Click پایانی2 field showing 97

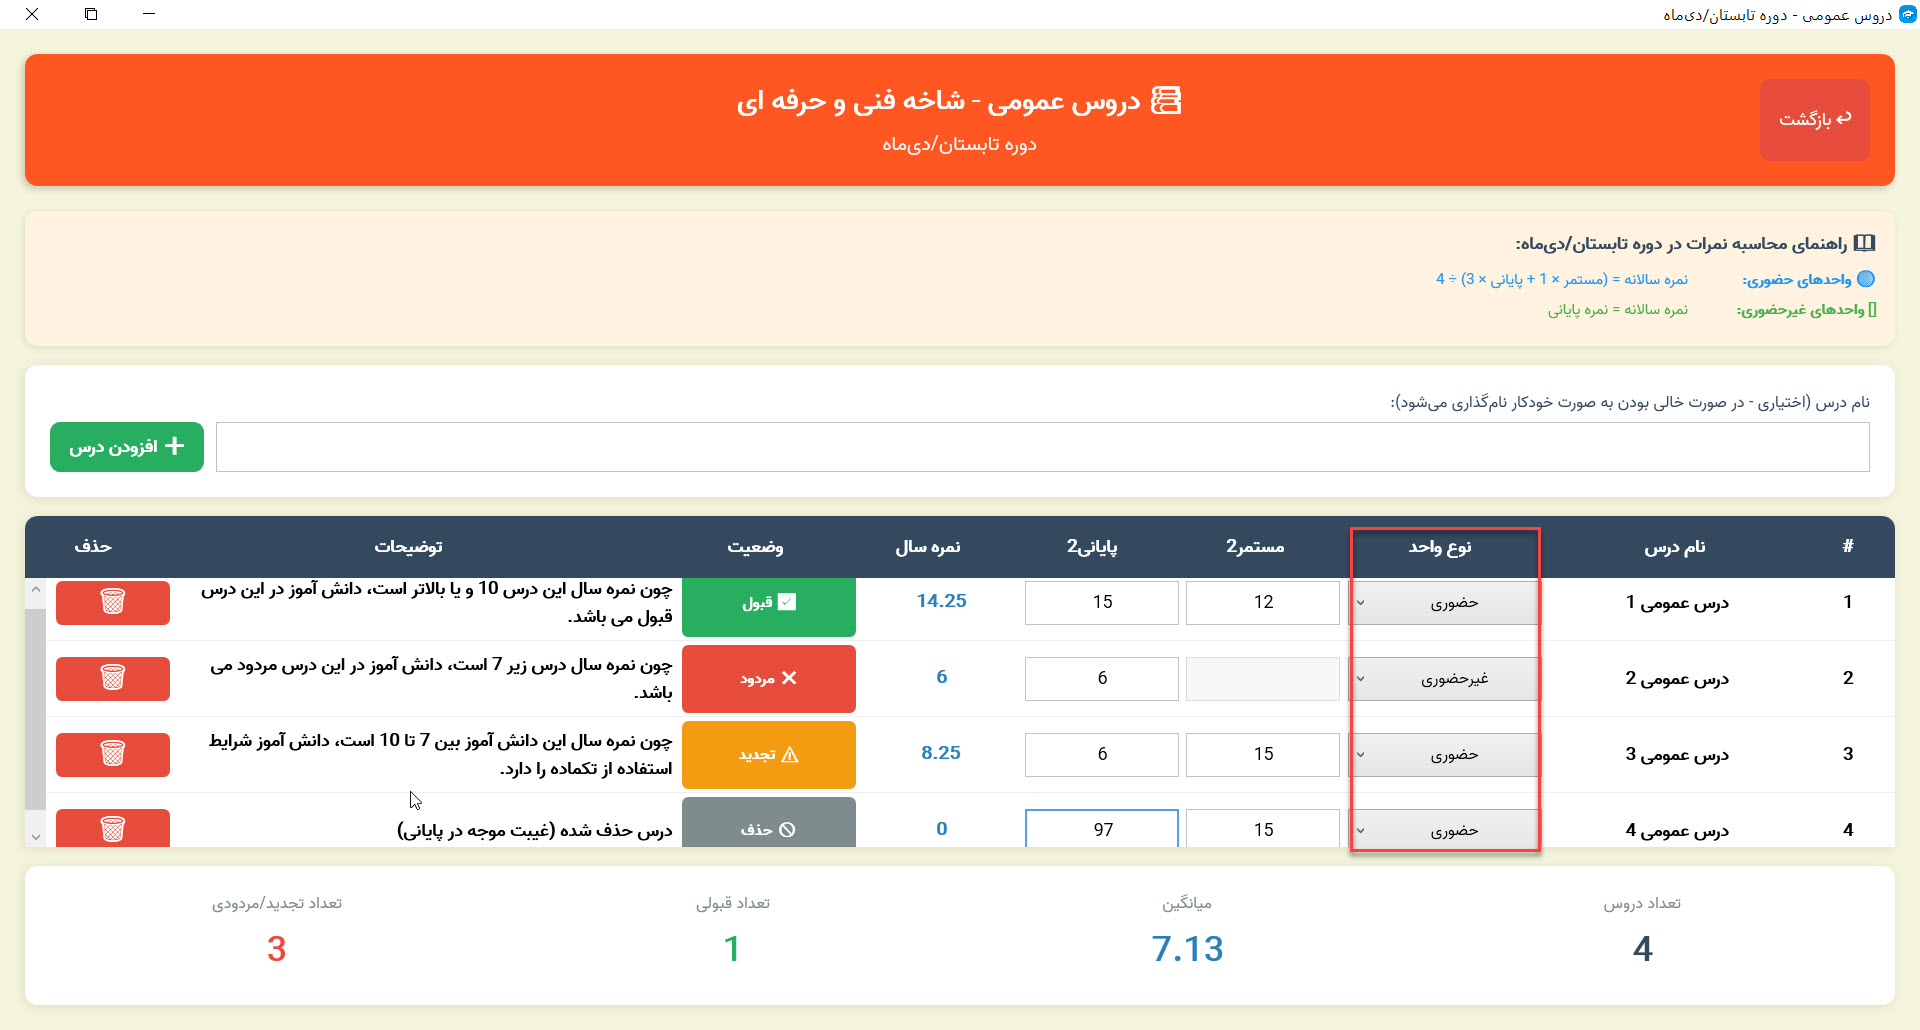pos(1102,829)
